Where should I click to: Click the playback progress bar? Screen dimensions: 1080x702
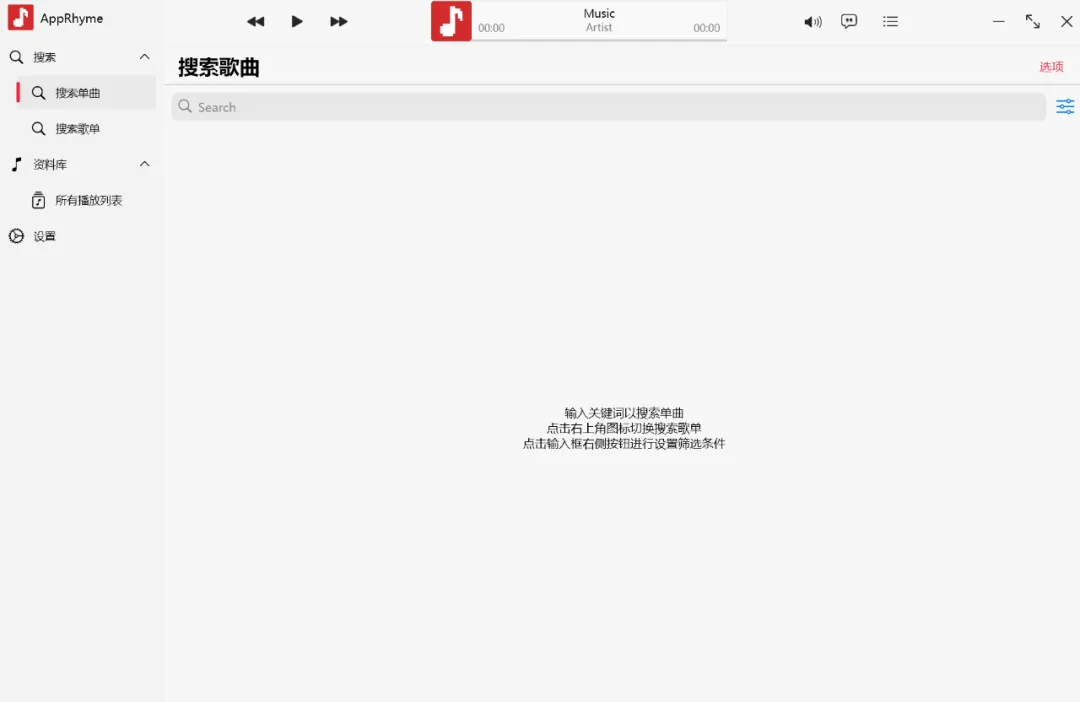coord(599,40)
